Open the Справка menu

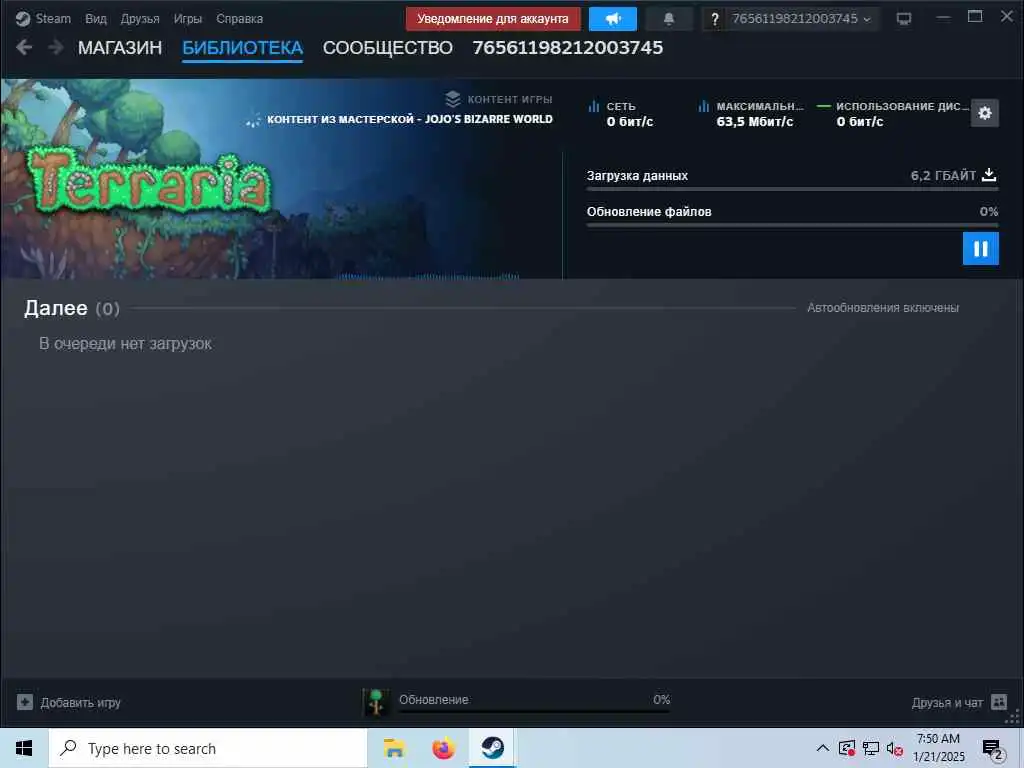[x=239, y=18]
